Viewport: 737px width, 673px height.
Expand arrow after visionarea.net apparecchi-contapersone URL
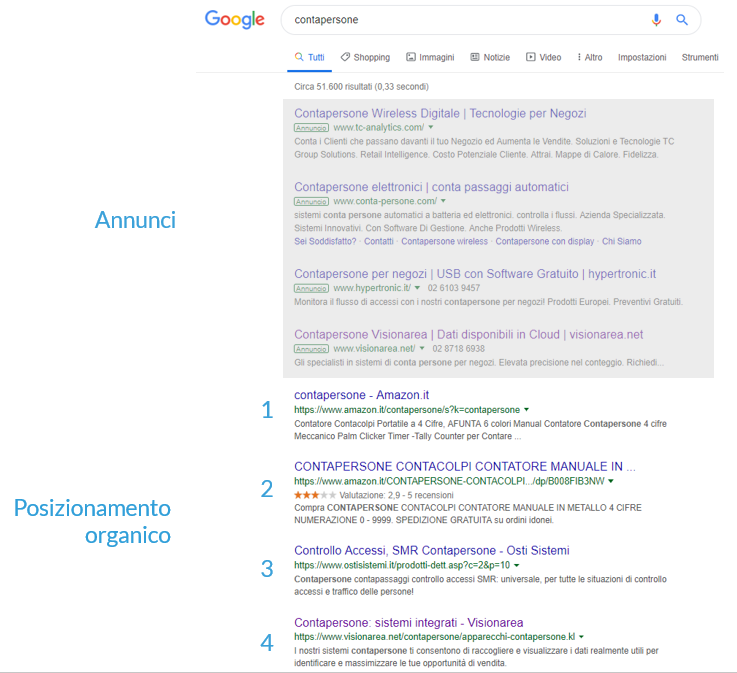click(581, 637)
